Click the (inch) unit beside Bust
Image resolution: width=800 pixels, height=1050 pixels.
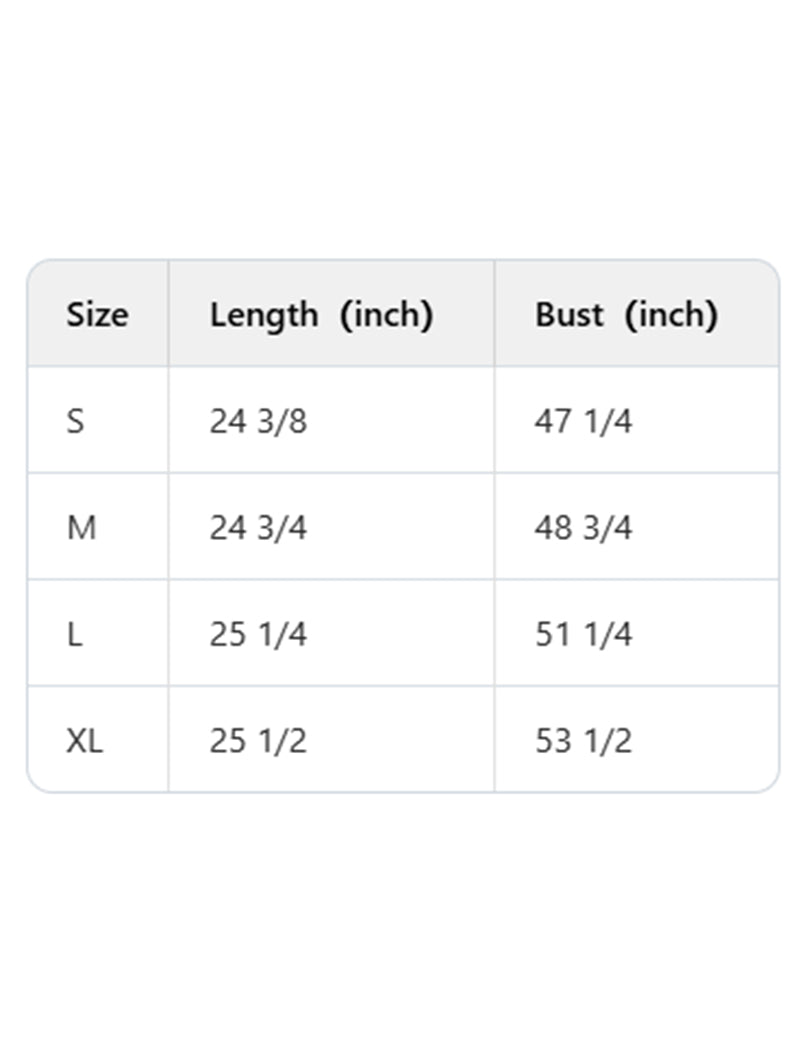click(x=671, y=315)
